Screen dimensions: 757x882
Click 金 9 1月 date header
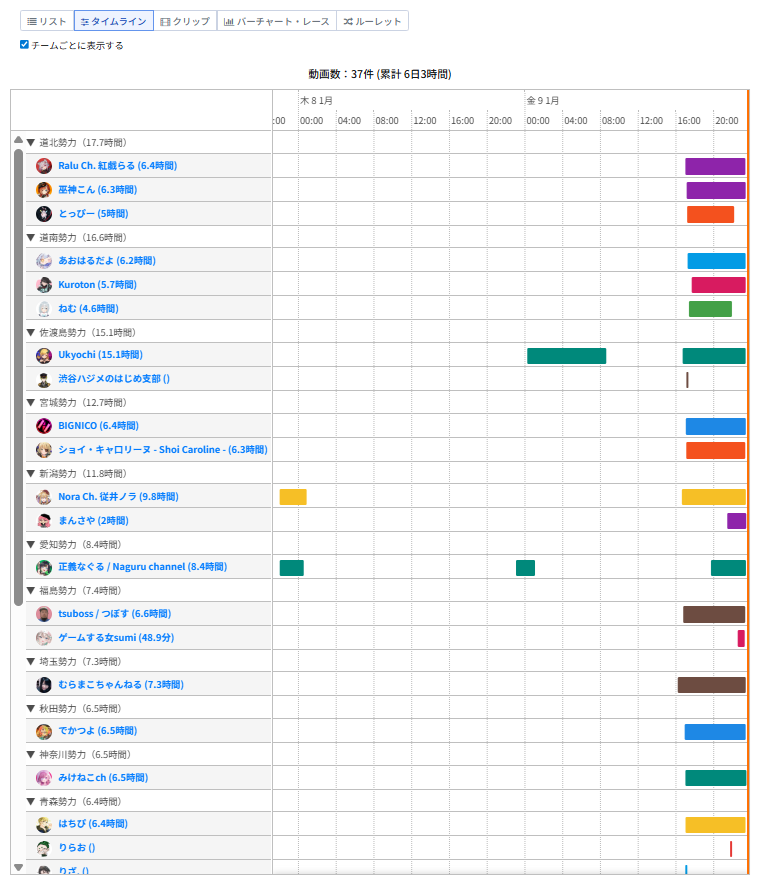(x=543, y=101)
